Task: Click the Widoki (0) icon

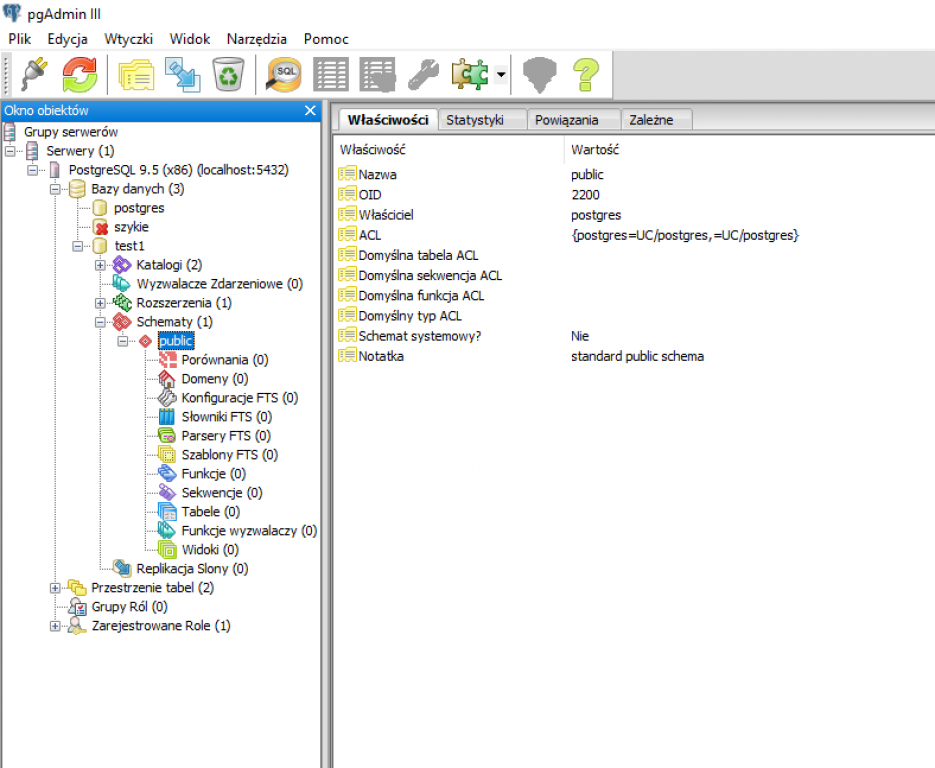Action: click(x=168, y=550)
